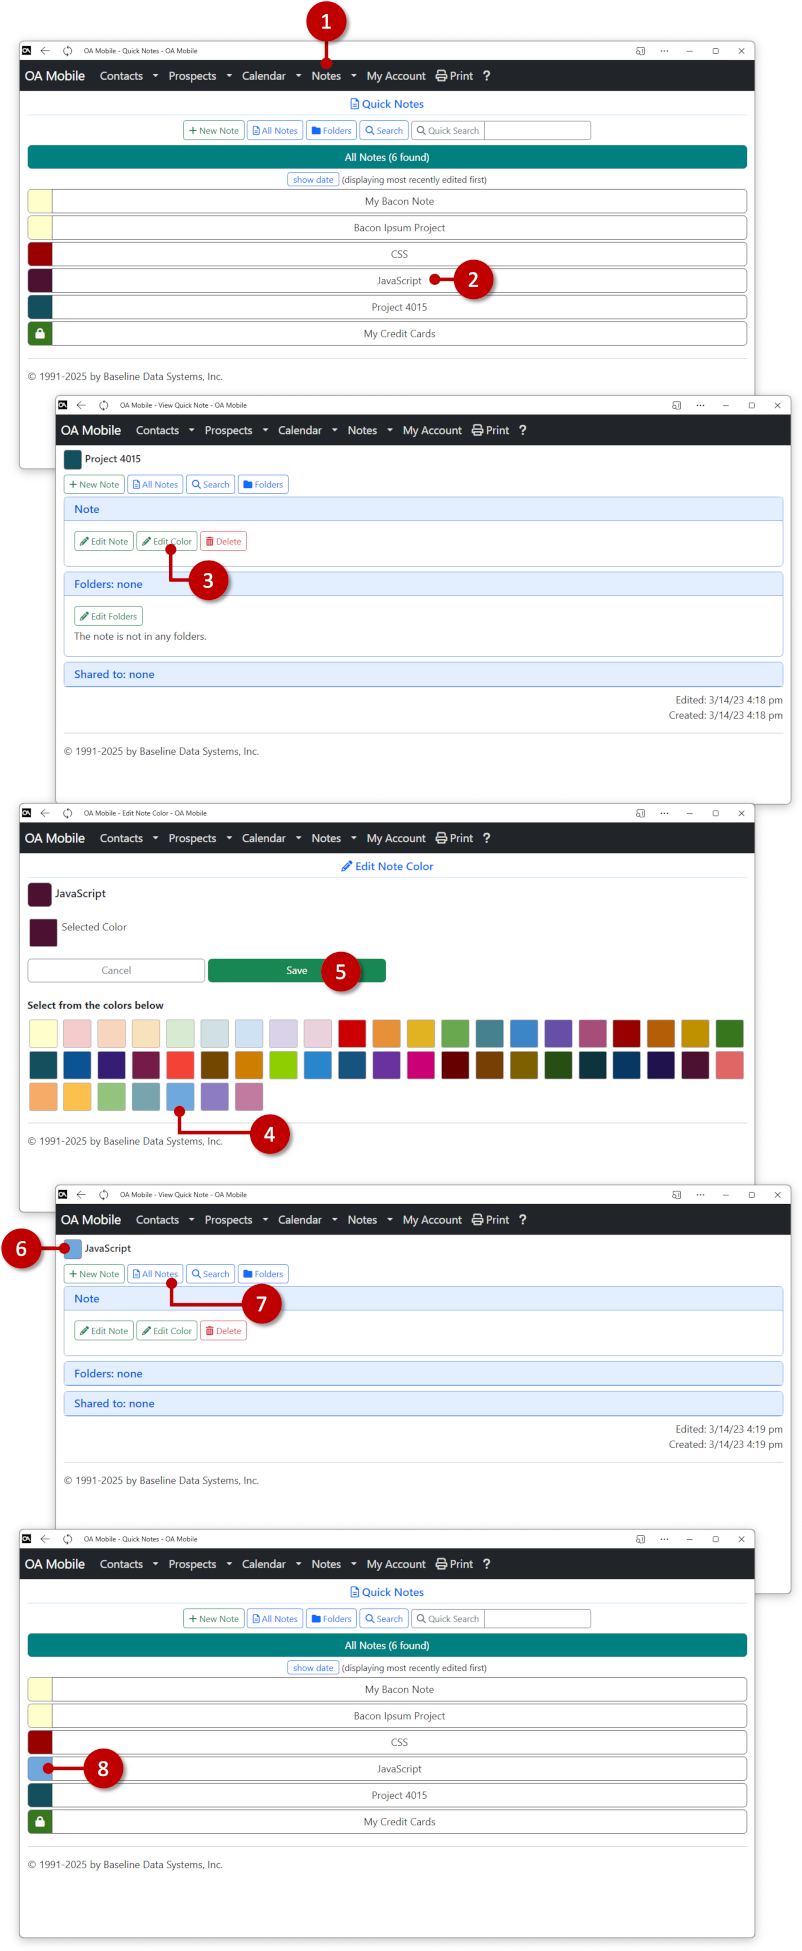Click Edit Note in the Project 4015 window
Image resolution: width=802 pixels, height=1951 pixels.
click(104, 541)
